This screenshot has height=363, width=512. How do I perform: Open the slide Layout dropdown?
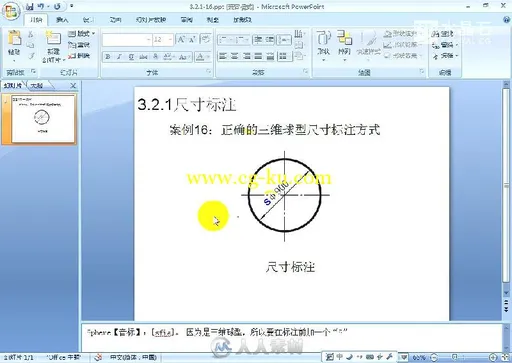pyautogui.click(x=82, y=34)
